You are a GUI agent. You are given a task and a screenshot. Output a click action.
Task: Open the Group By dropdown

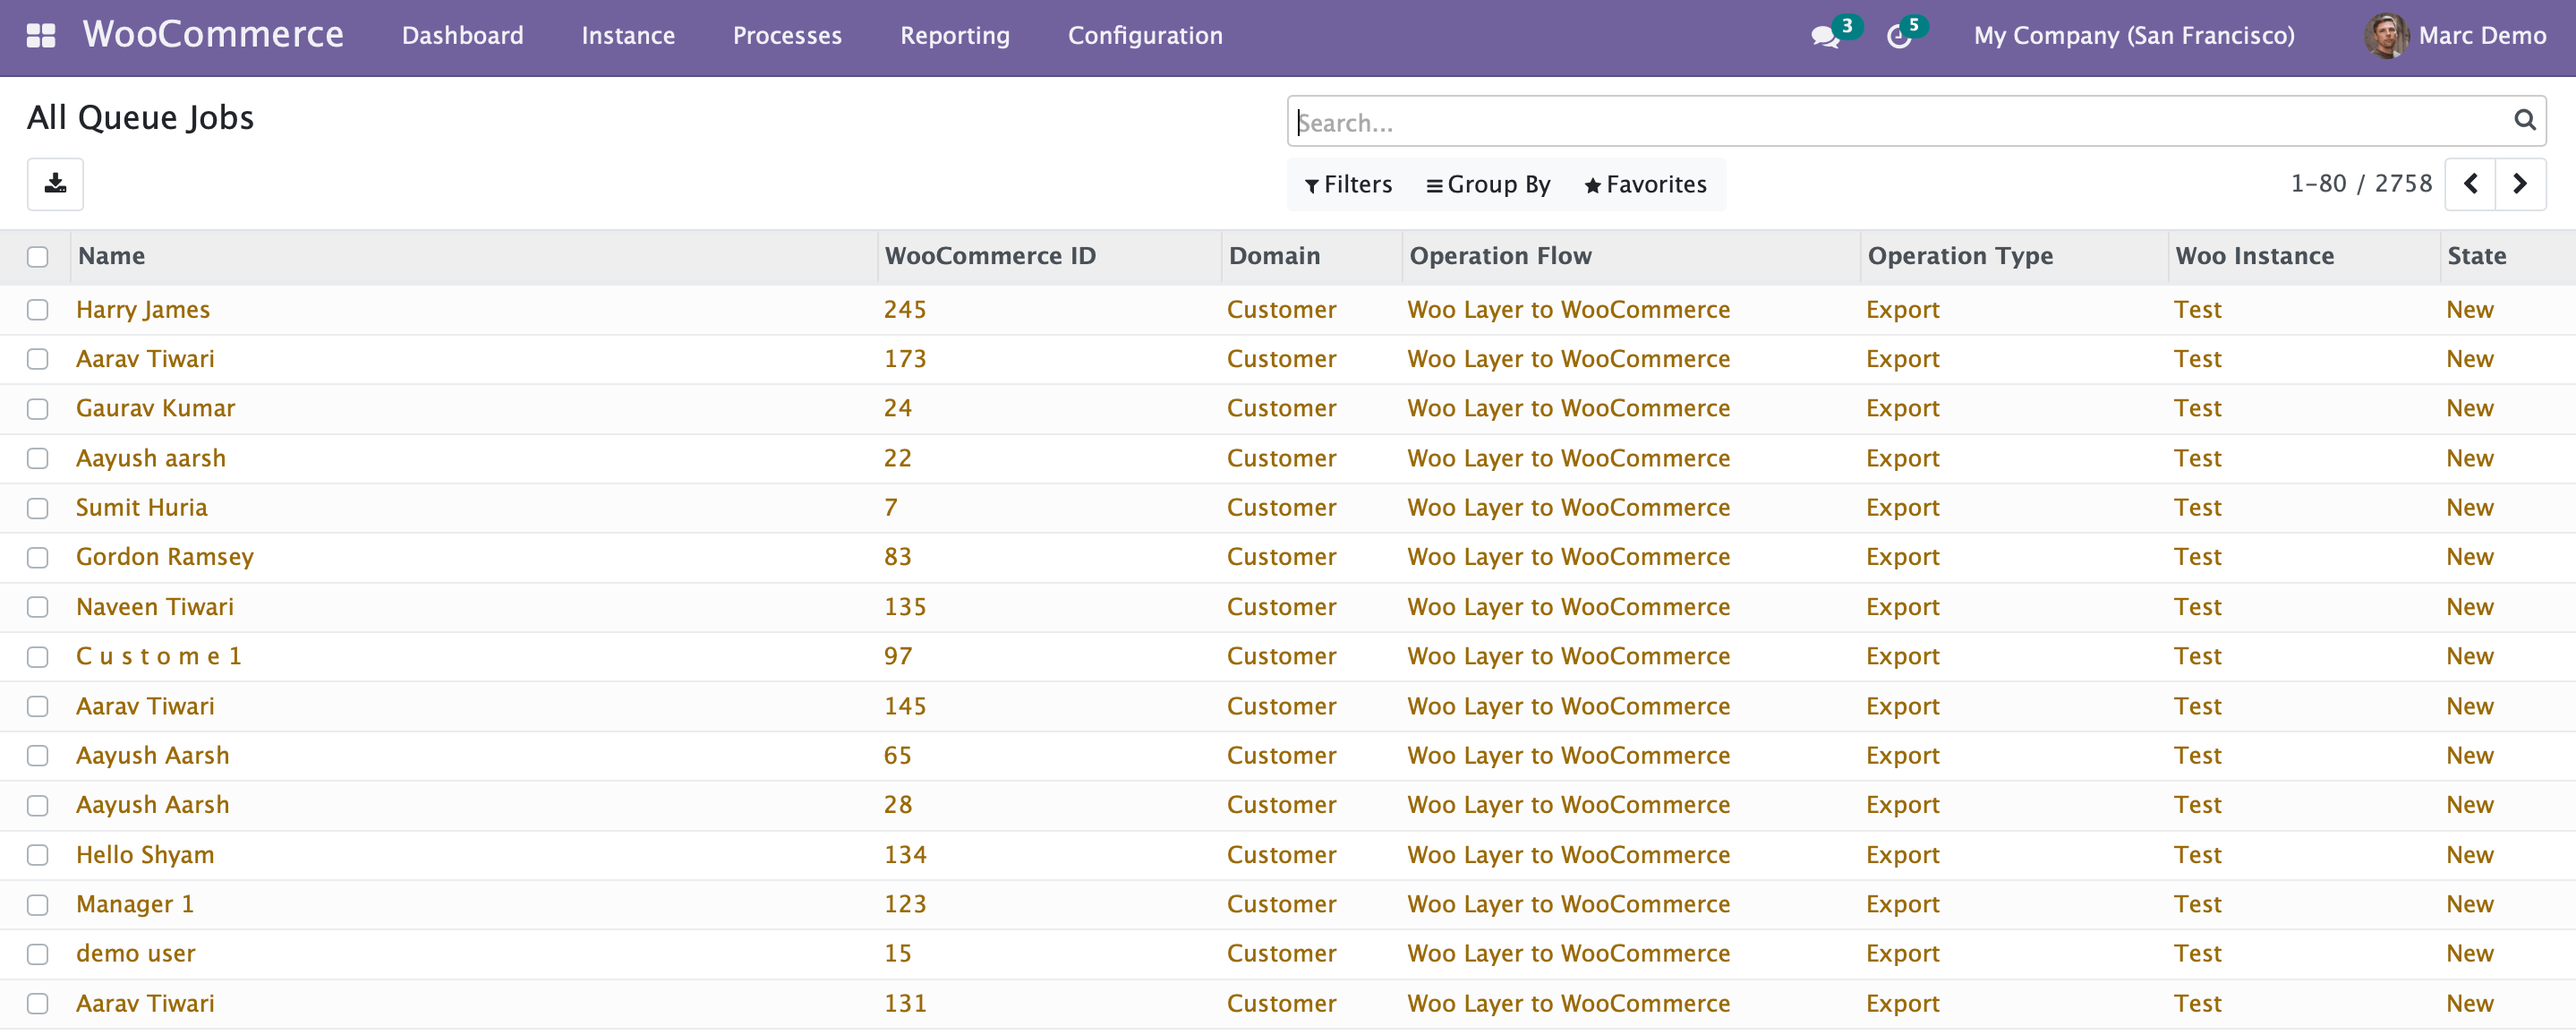tap(1488, 185)
